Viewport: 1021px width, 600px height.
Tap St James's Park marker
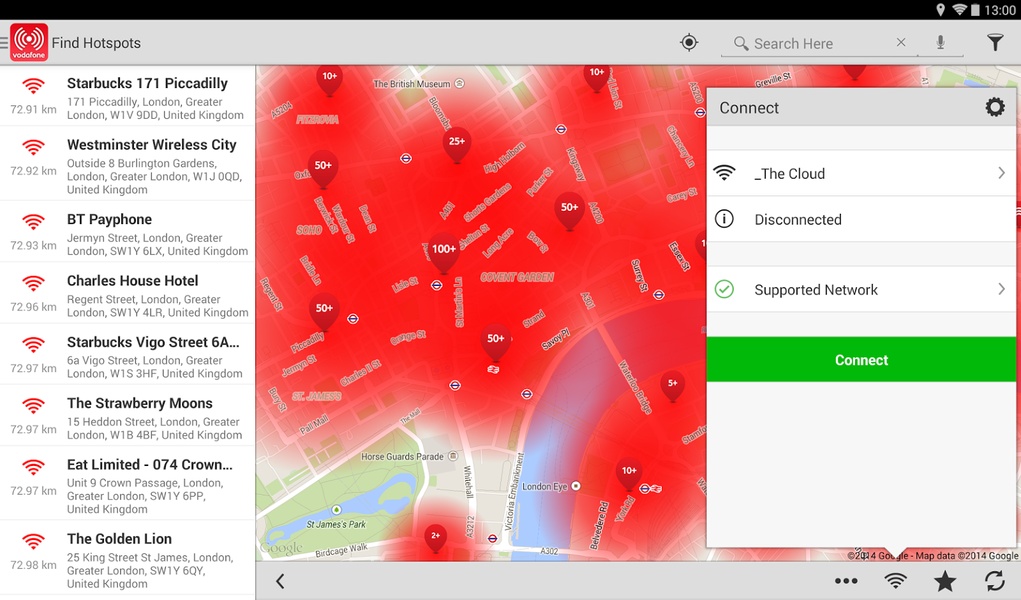(336, 509)
